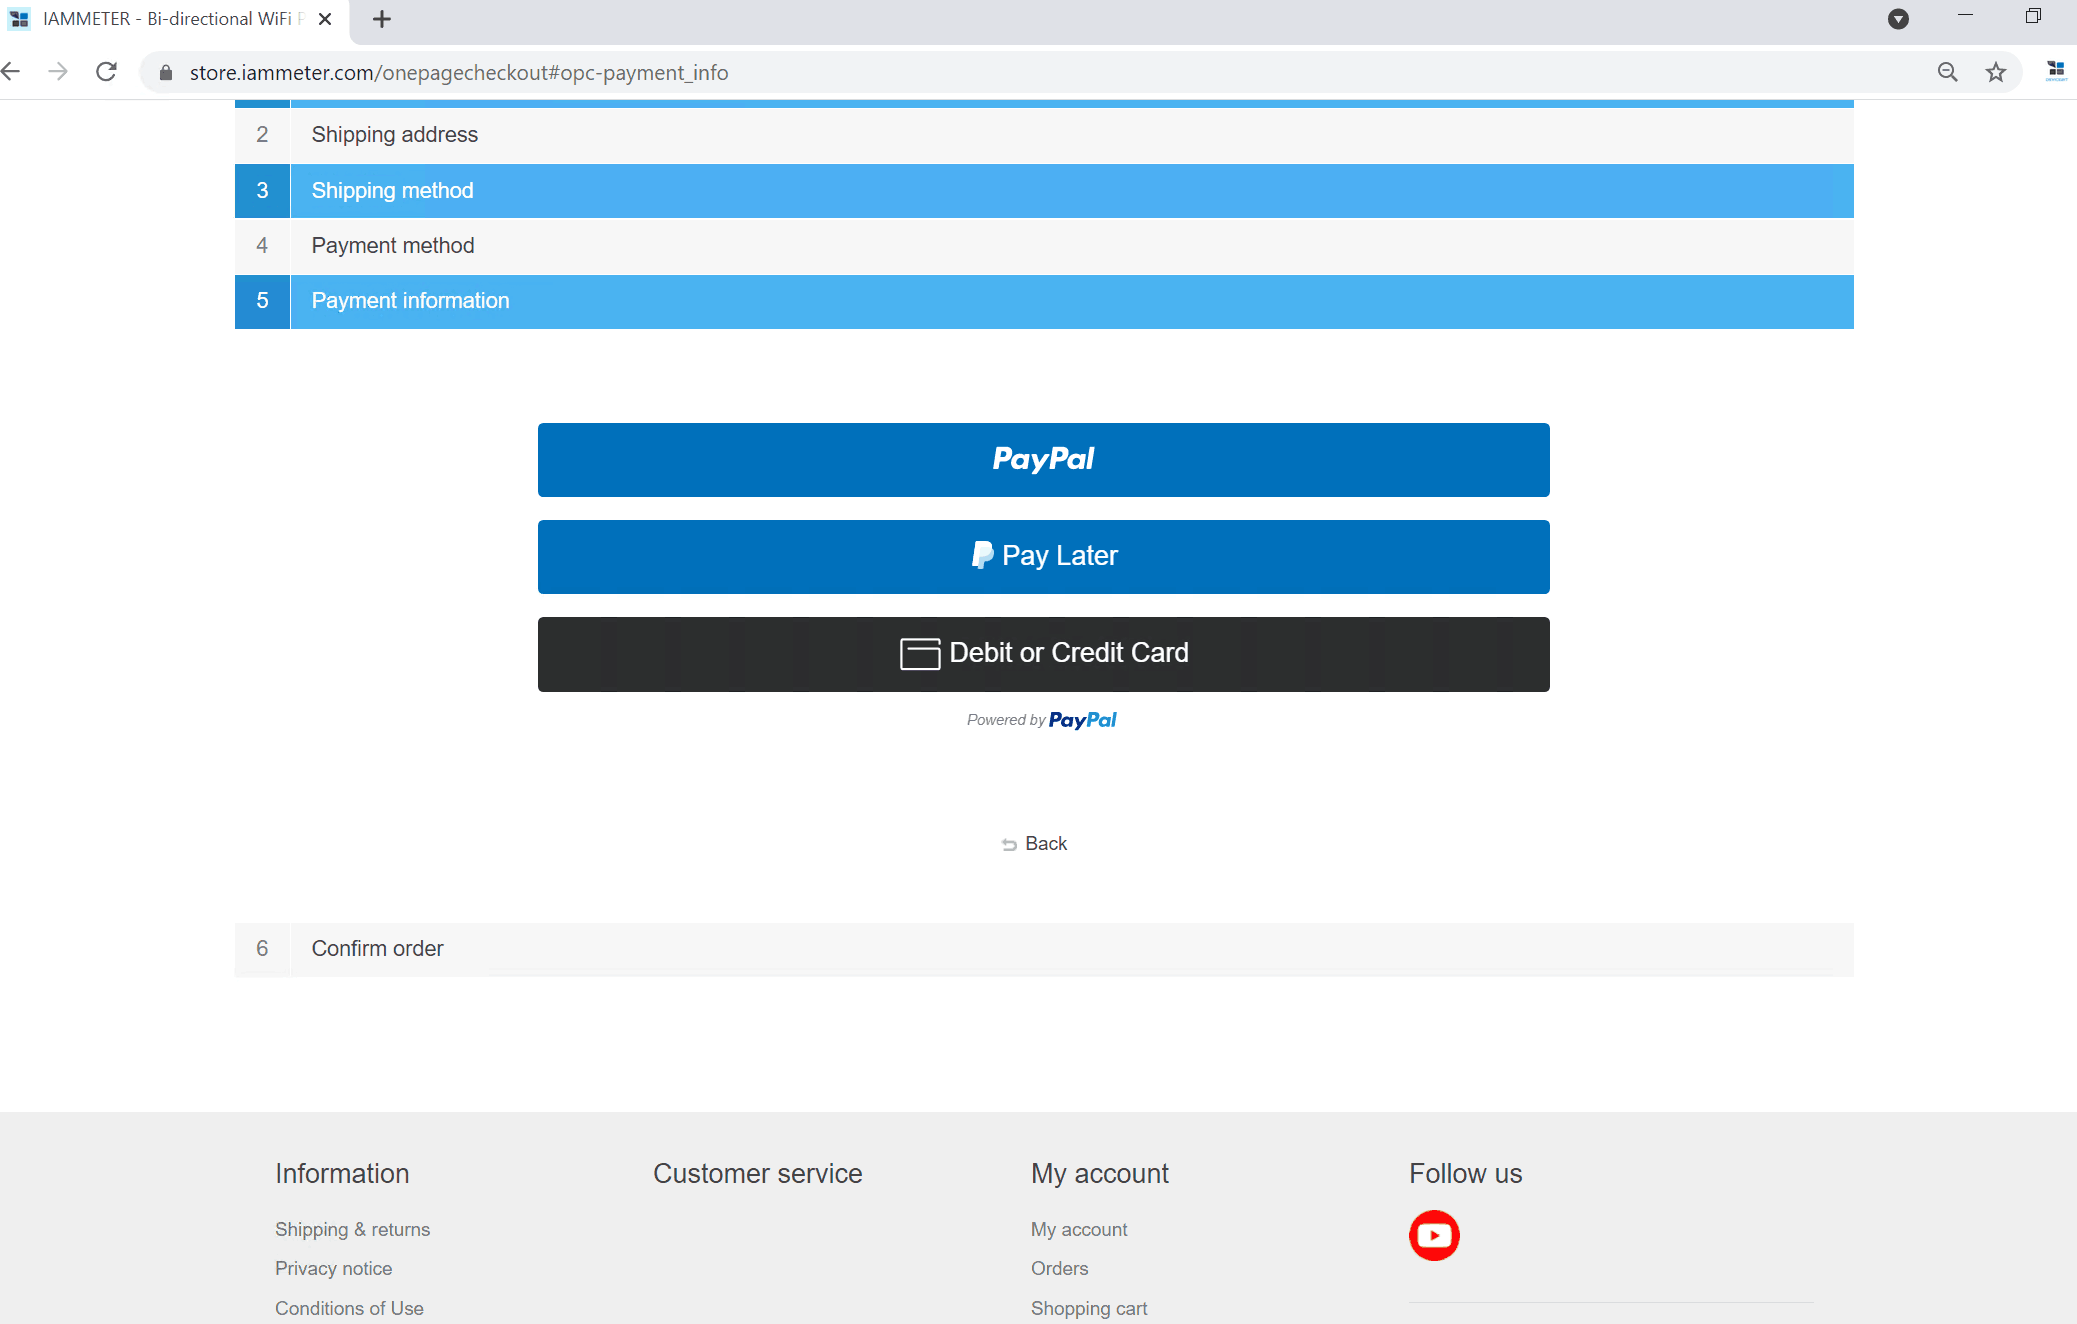The image size is (2077, 1324).
Task: Expand the Shipping method step
Action: click(x=392, y=191)
